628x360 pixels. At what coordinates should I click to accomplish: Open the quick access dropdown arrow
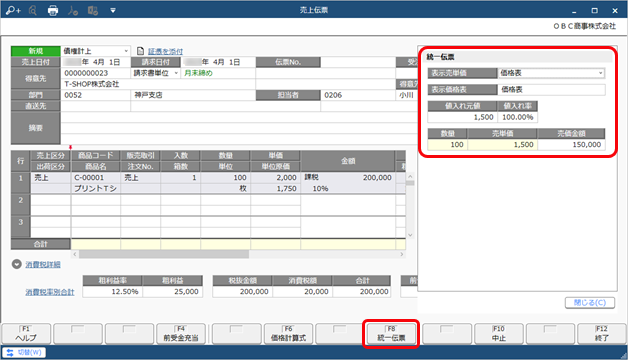(x=113, y=10)
